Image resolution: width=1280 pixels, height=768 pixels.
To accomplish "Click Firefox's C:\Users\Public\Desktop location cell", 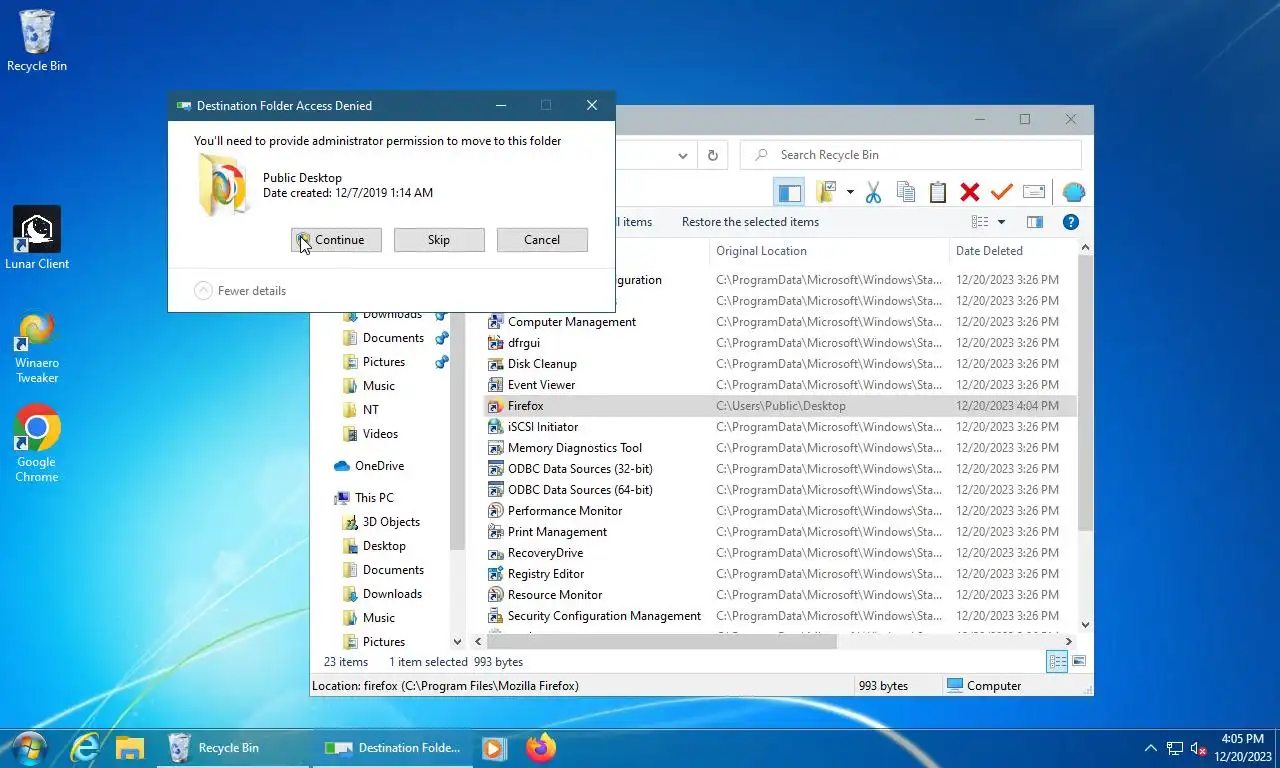I will click(x=781, y=406).
